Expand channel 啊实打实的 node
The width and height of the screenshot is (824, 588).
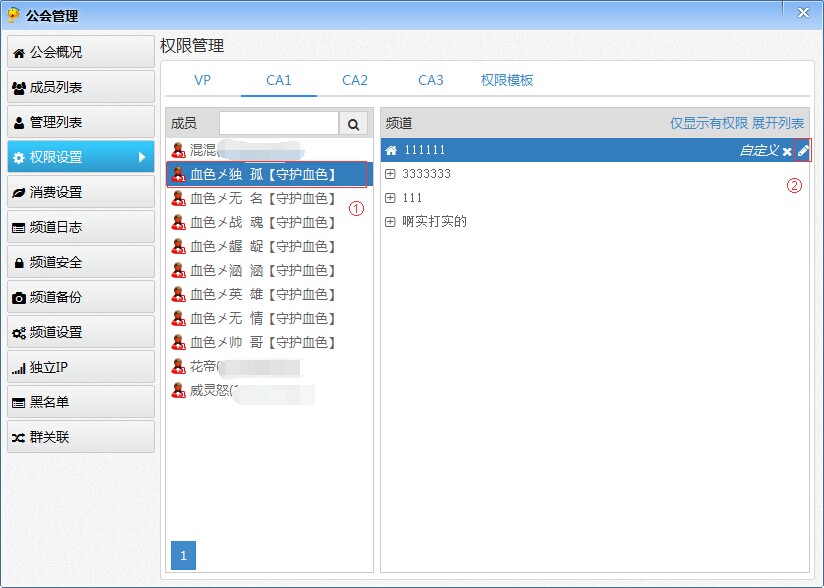click(x=390, y=222)
